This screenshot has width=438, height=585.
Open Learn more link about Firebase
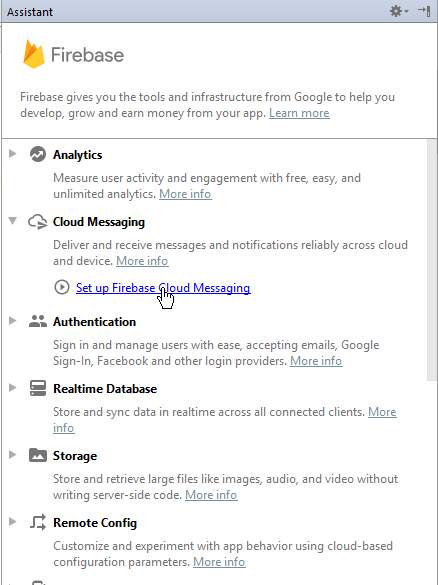point(299,113)
